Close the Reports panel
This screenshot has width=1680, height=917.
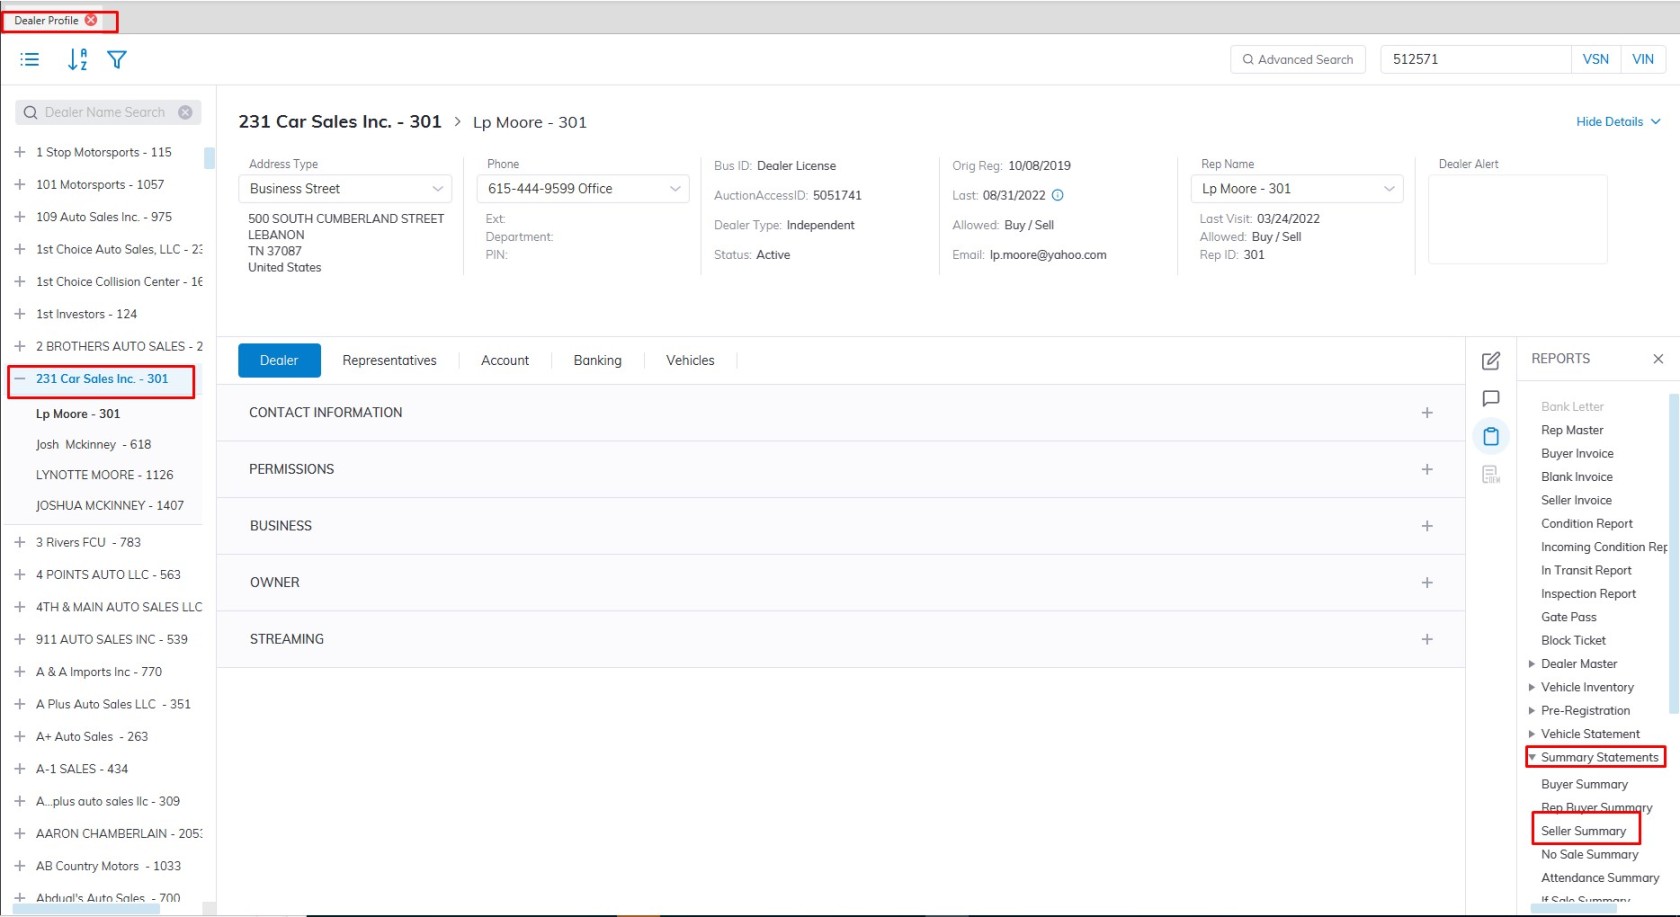pyautogui.click(x=1657, y=359)
